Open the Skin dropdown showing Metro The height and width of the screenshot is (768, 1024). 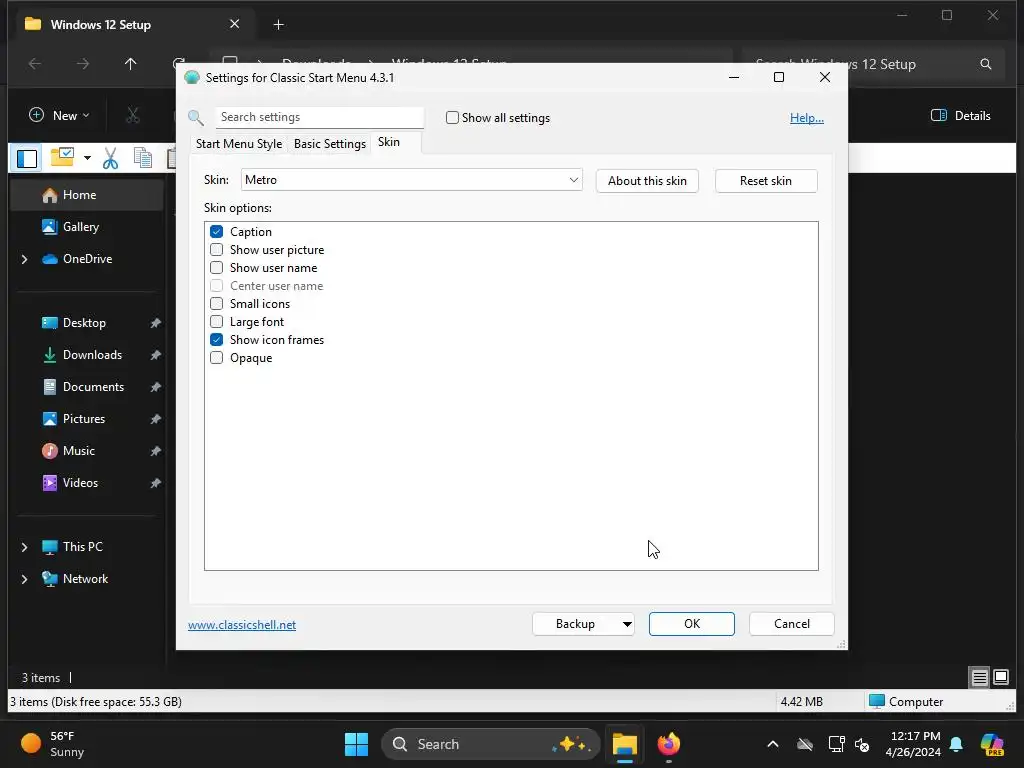411,180
